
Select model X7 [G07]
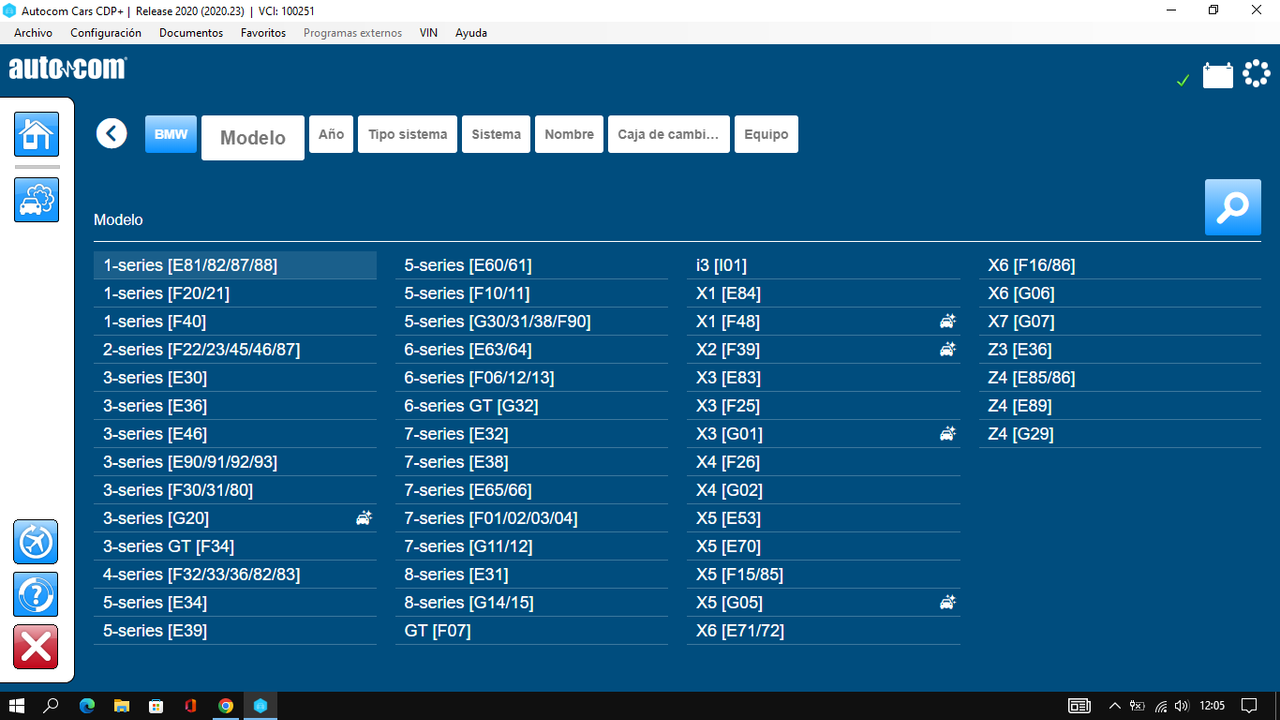coord(1120,321)
